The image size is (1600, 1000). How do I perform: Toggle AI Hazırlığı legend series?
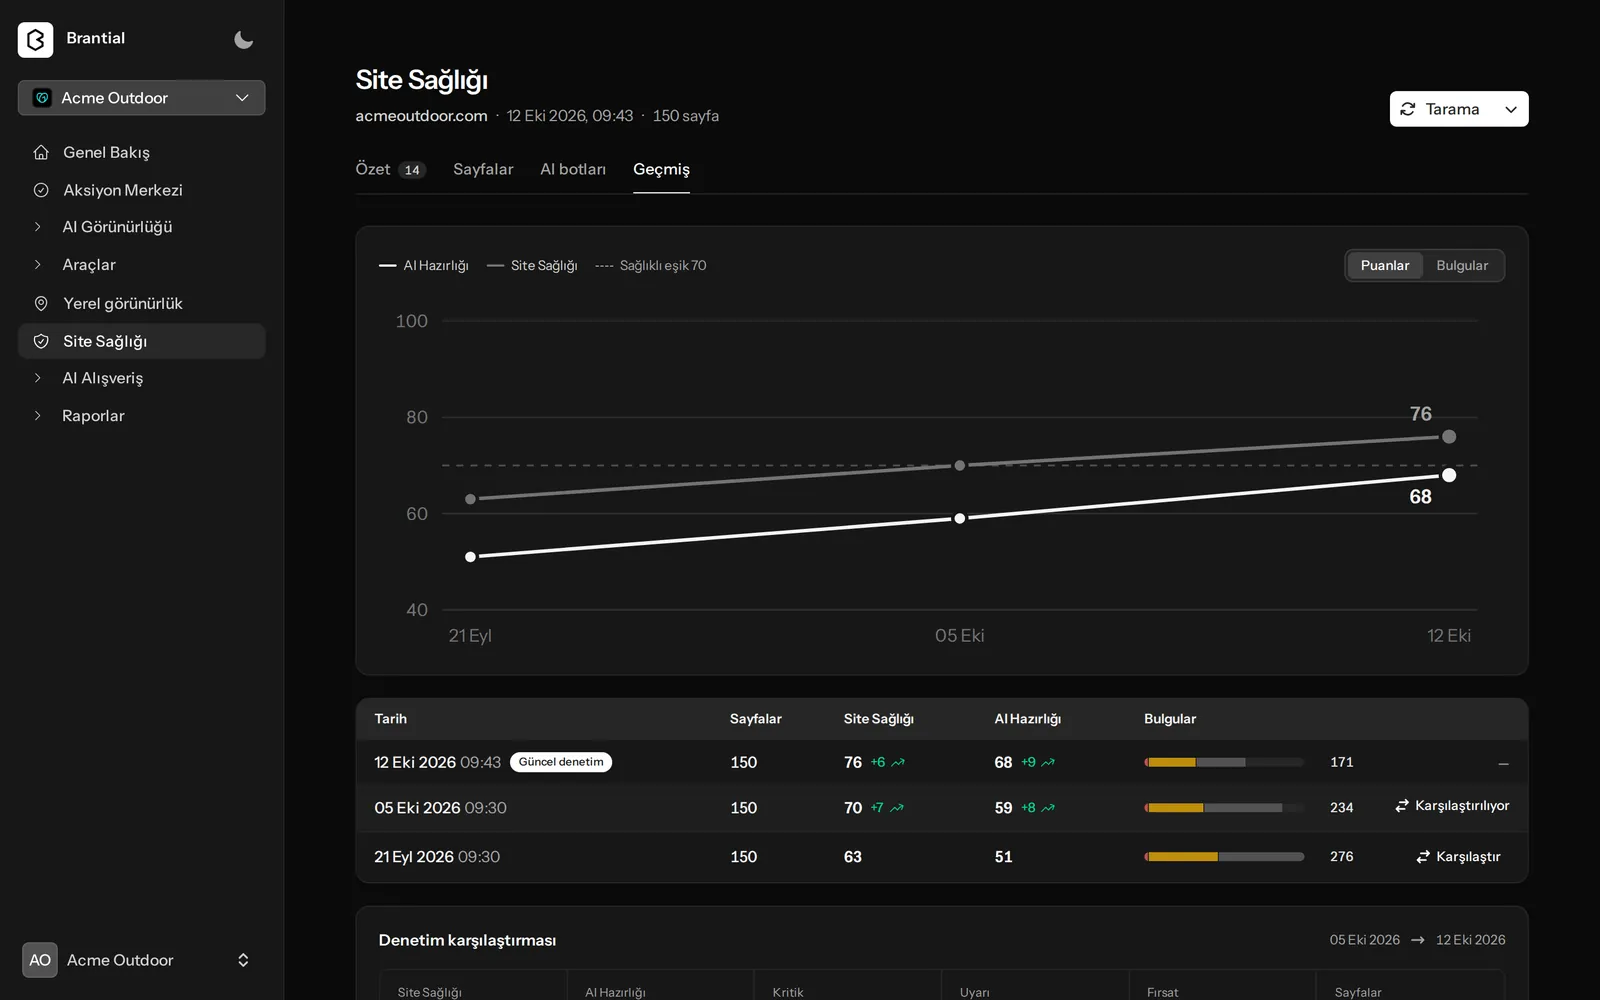click(424, 265)
